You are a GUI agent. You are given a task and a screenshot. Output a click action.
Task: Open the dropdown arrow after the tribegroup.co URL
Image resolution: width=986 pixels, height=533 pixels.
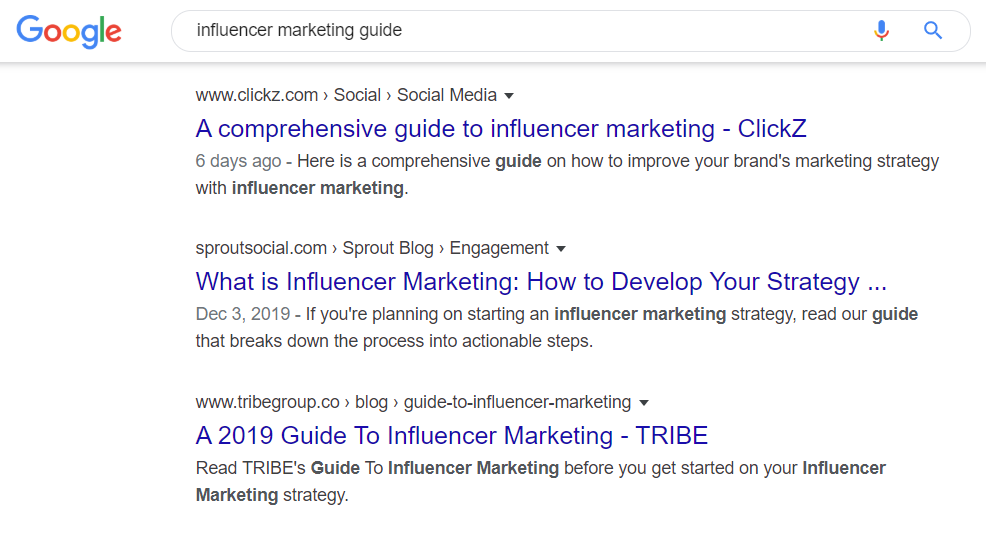coord(644,403)
